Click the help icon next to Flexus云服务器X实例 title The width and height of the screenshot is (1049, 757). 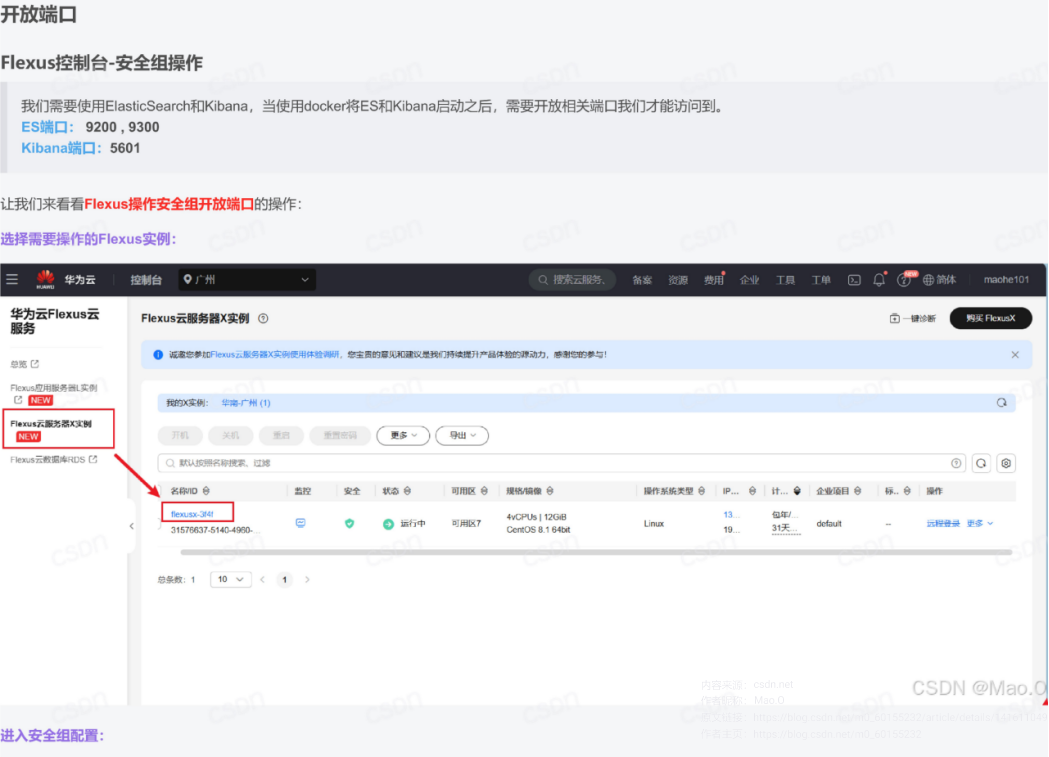pyautogui.click(x=264, y=318)
